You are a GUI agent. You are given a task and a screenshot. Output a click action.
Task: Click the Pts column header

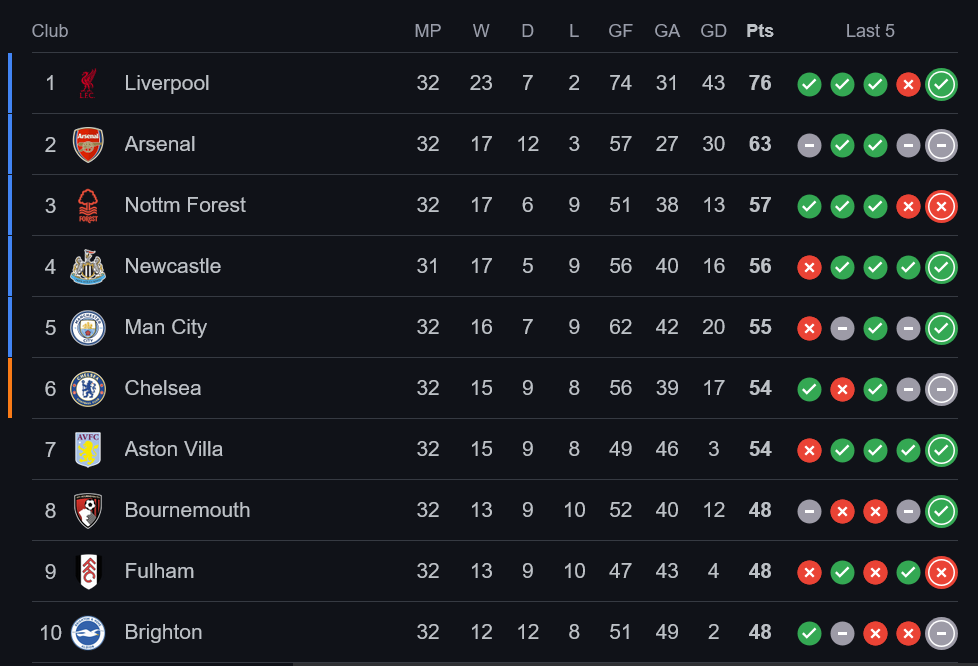[760, 31]
